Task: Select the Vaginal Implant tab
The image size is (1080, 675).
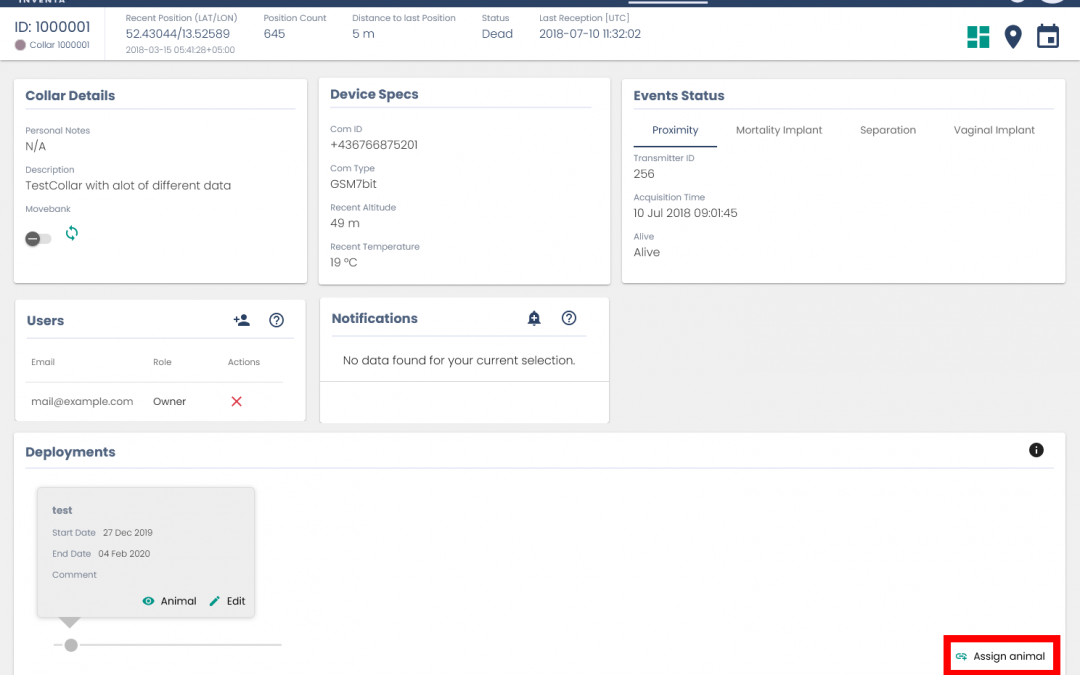Action: pos(994,130)
